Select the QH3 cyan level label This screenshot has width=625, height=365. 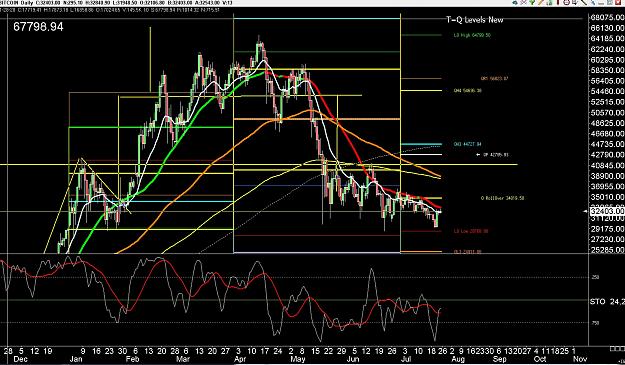pyautogui.click(x=467, y=144)
